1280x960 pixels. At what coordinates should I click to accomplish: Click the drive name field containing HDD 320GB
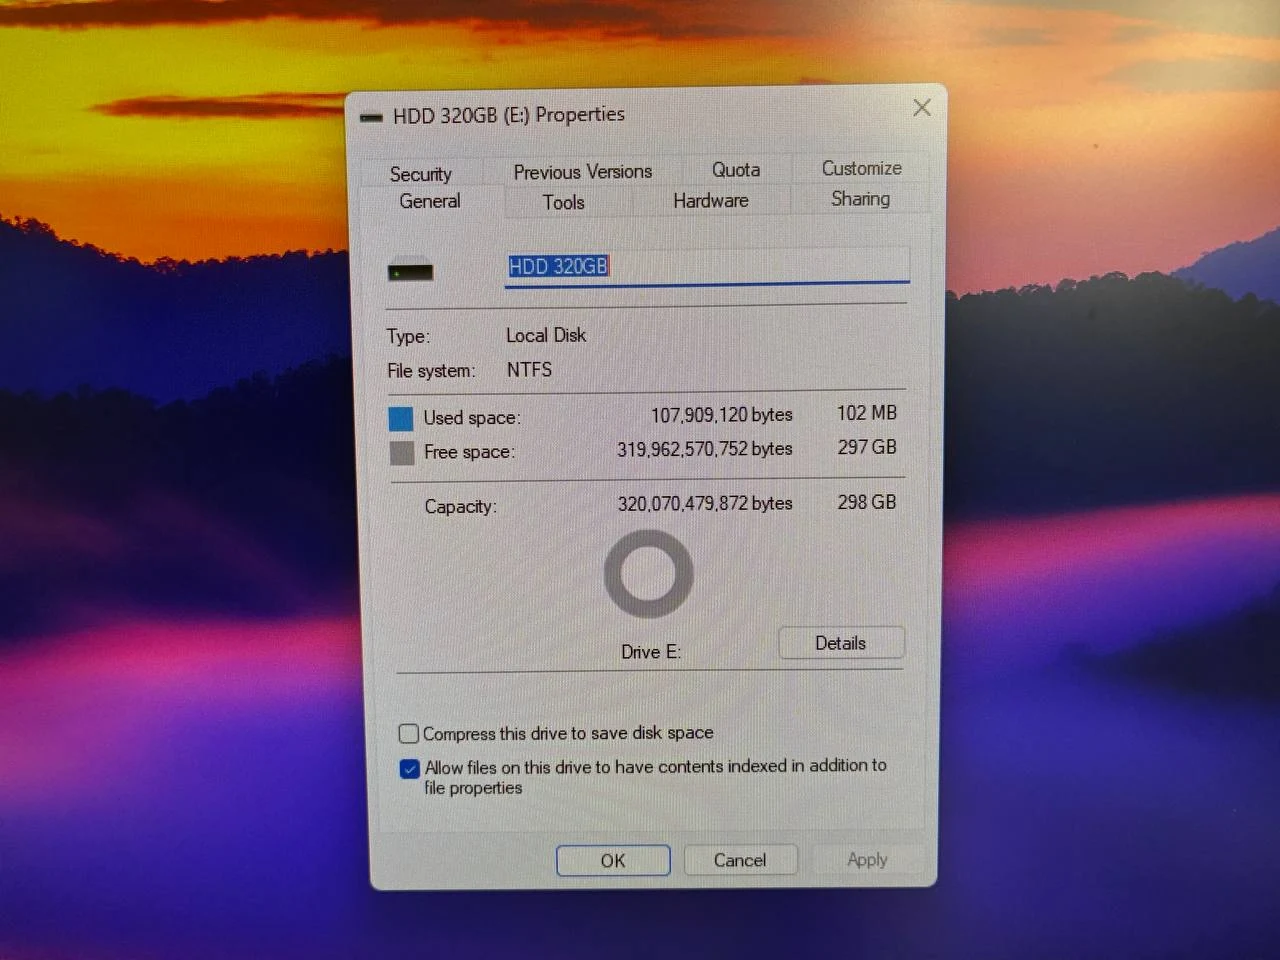(707, 266)
